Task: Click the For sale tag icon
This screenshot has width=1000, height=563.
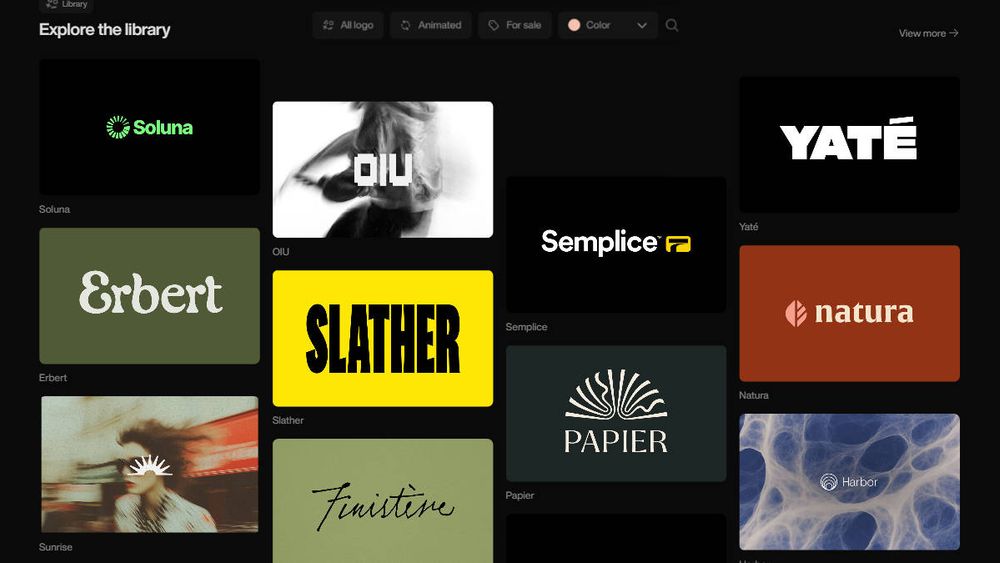Action: pyautogui.click(x=494, y=25)
